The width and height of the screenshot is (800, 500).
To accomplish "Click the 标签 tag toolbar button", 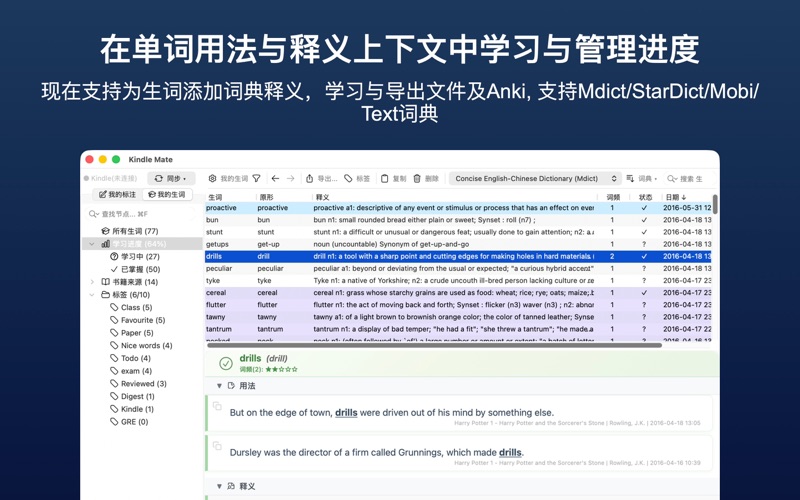I will click(x=357, y=178).
